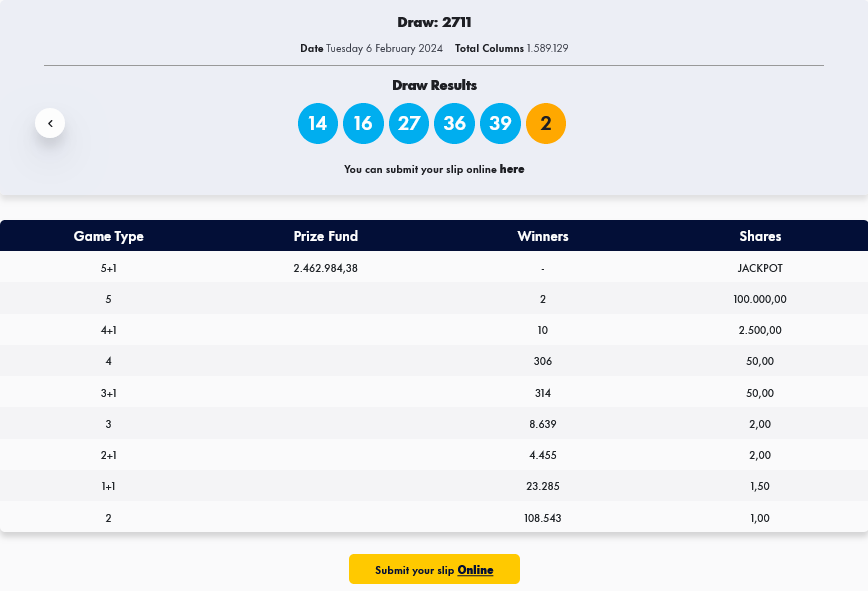Click the Game Type column header
Image resolution: width=868 pixels, height=591 pixels.
click(108, 236)
